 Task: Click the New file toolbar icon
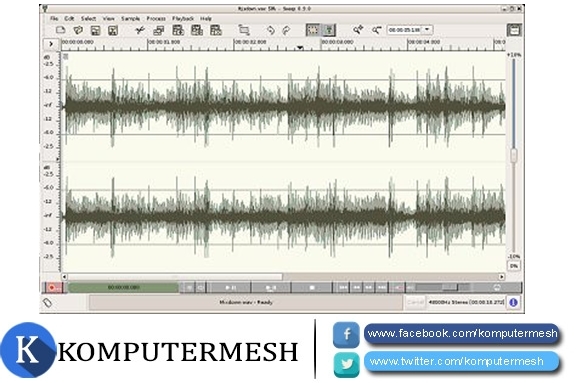click(61, 30)
